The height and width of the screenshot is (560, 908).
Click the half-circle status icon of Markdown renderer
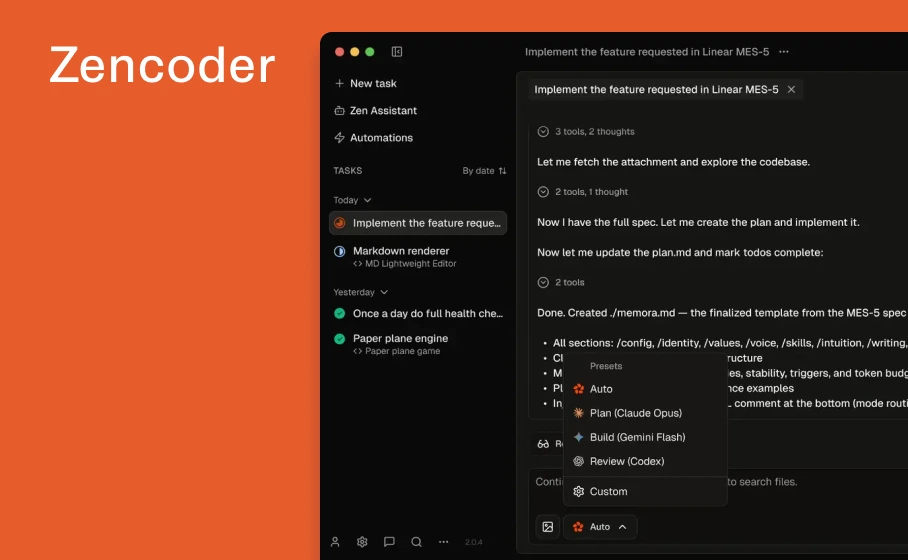tap(340, 251)
